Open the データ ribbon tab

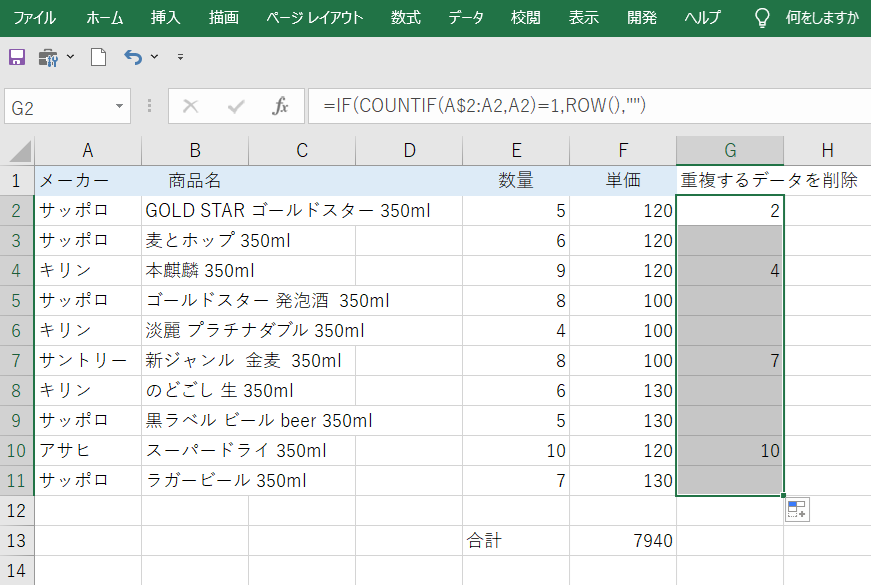pos(465,17)
